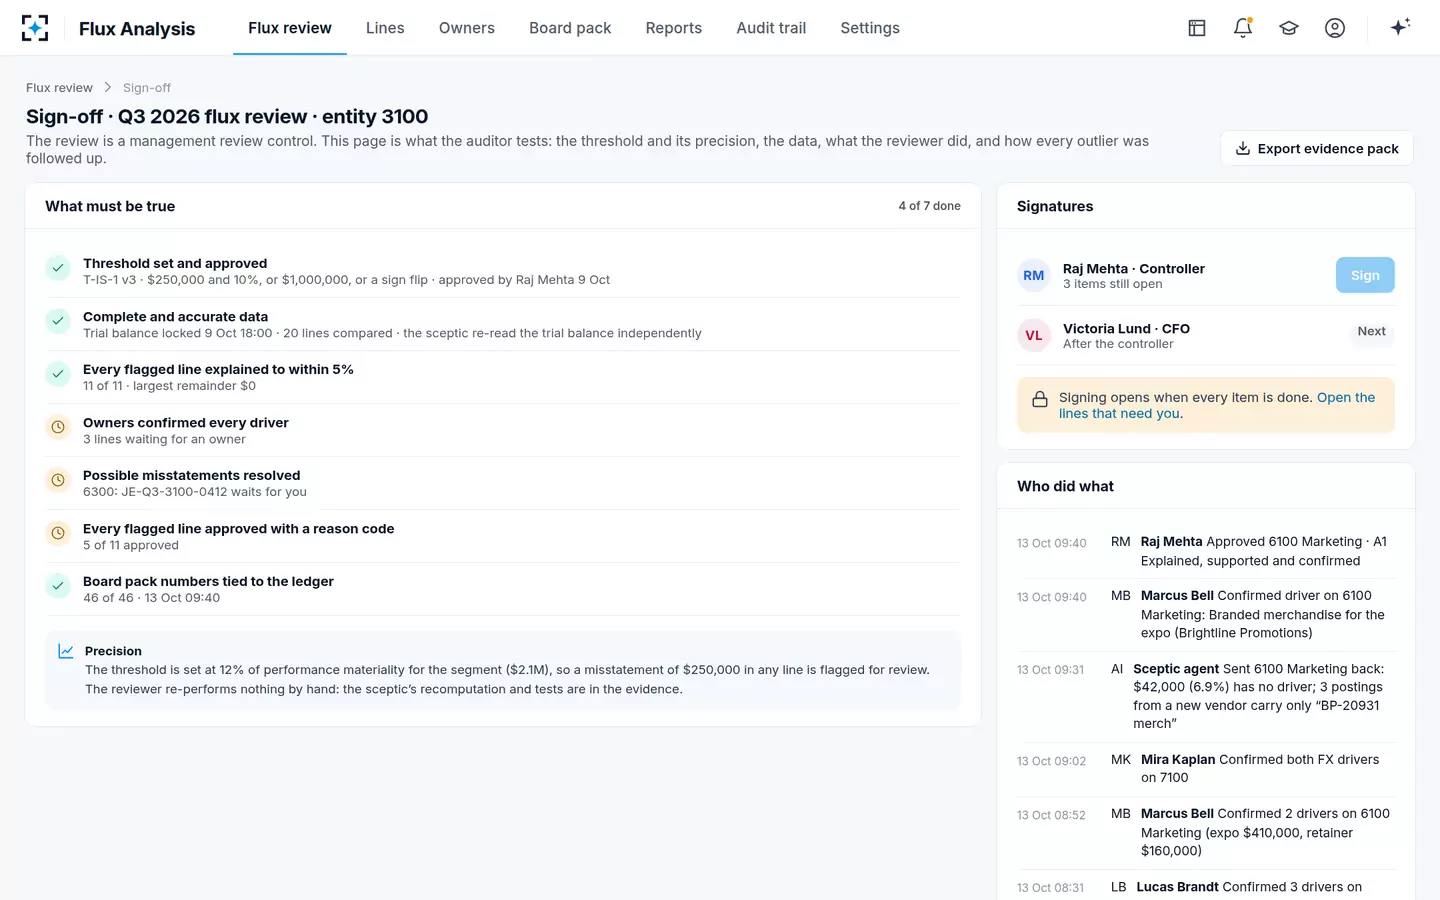Click the Signatures panel heading
This screenshot has width=1440, height=900.
point(1055,206)
